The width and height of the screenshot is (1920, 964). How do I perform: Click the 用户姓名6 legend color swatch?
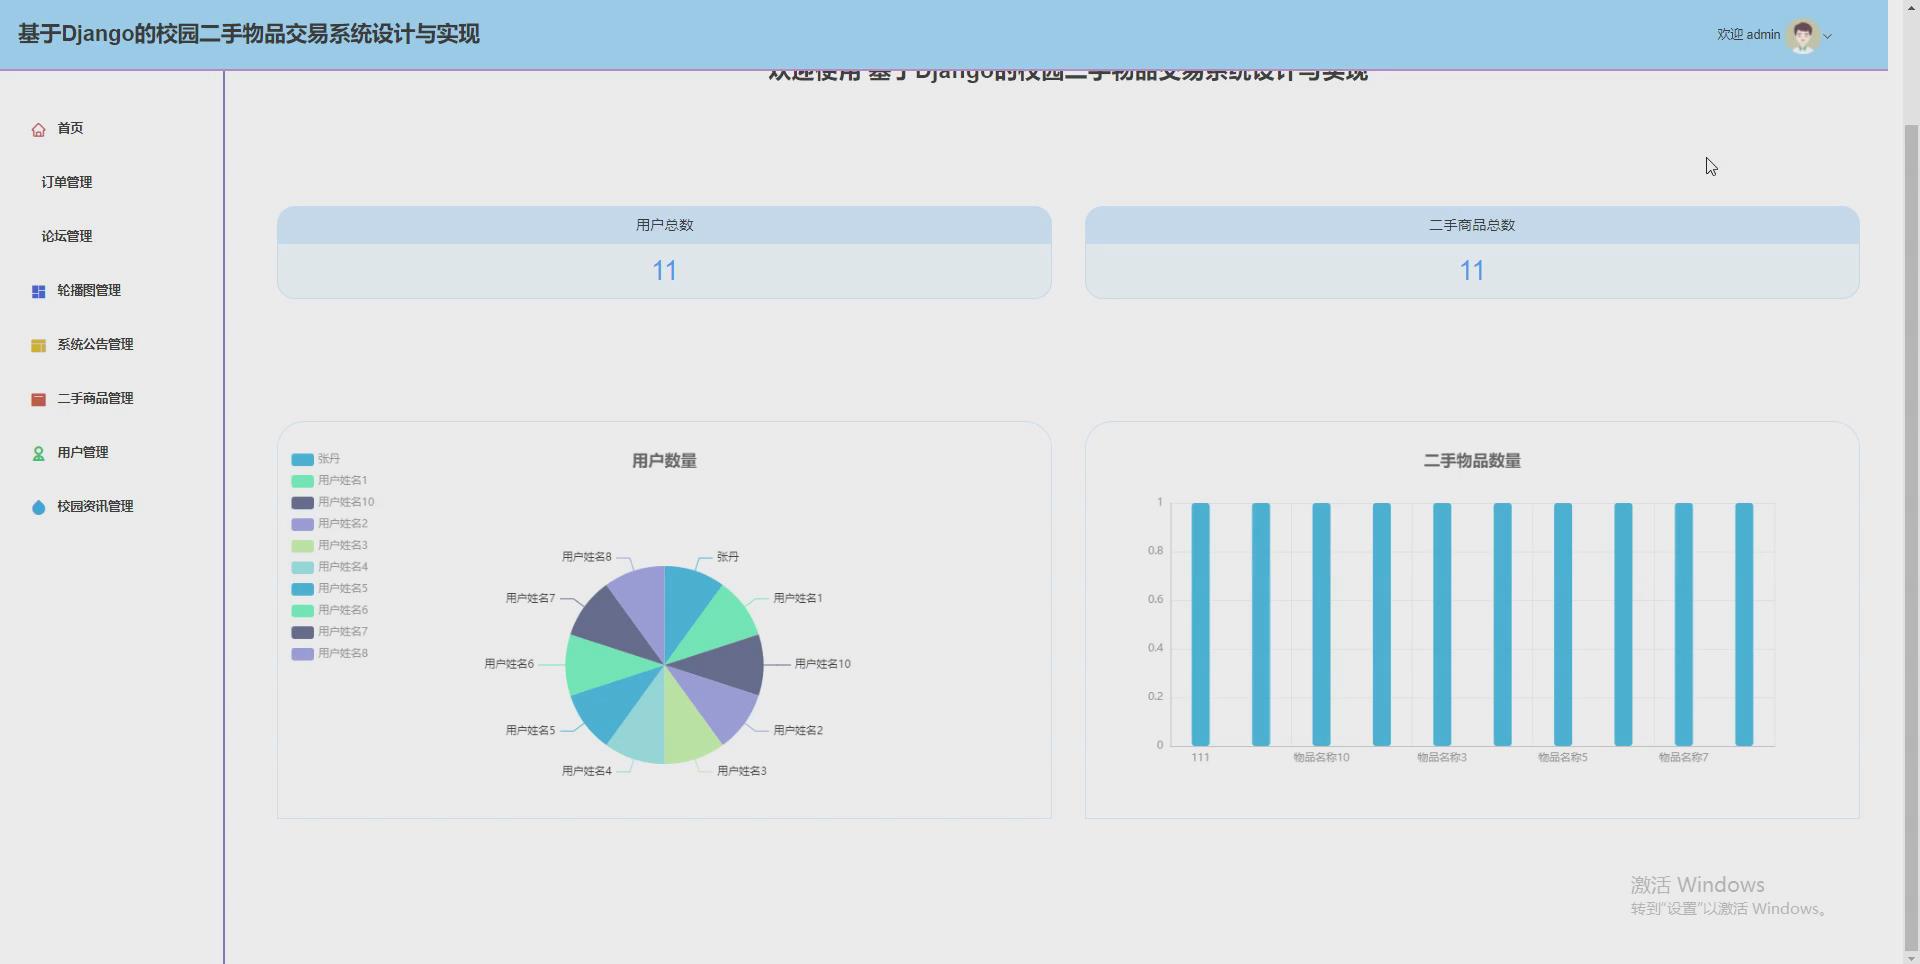click(x=302, y=611)
